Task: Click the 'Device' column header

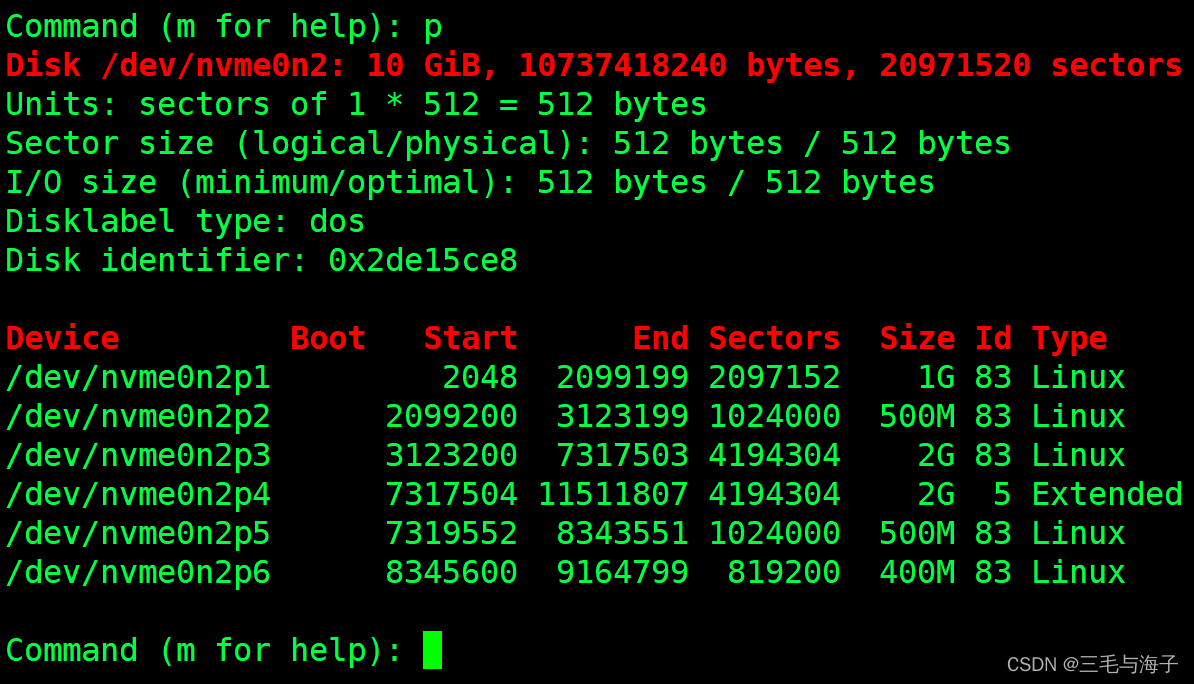Action: pyautogui.click(x=62, y=338)
